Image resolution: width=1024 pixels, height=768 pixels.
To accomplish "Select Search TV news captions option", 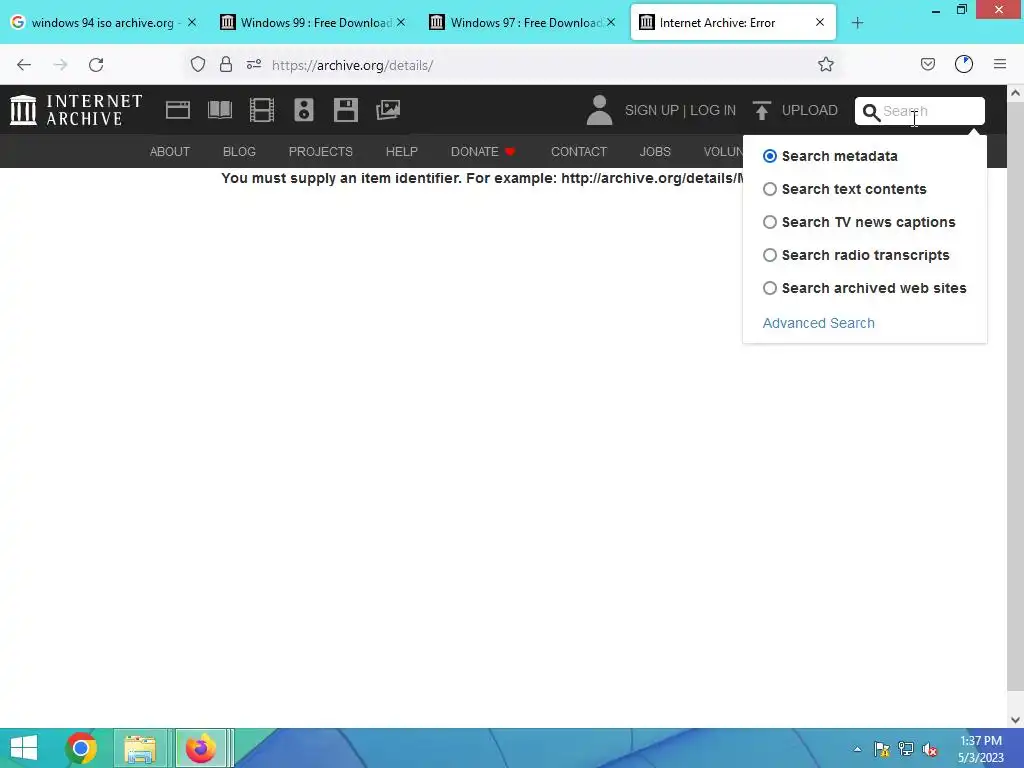I will [x=770, y=222].
